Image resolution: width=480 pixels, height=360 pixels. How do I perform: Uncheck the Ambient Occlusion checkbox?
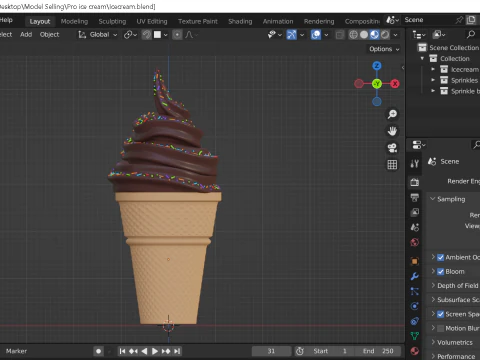click(x=440, y=257)
